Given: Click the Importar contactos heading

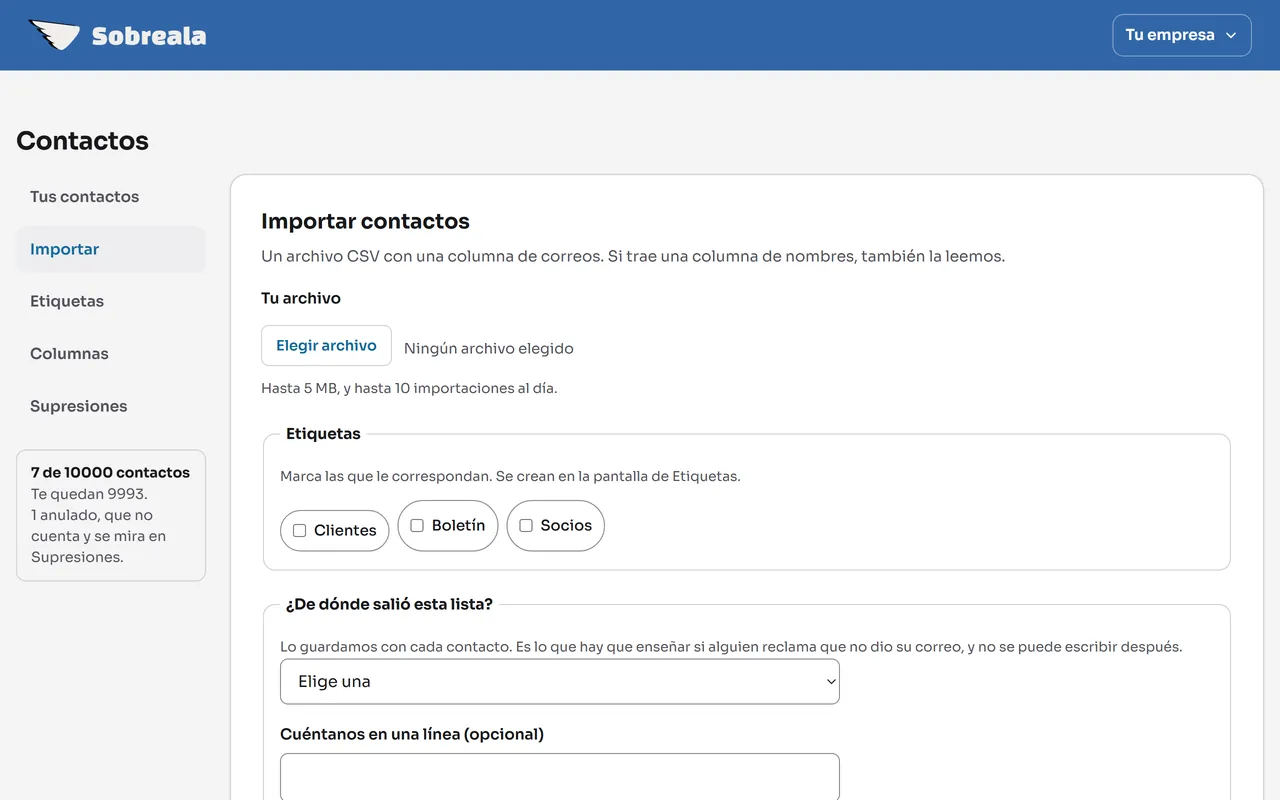Looking at the screenshot, I should [365, 221].
